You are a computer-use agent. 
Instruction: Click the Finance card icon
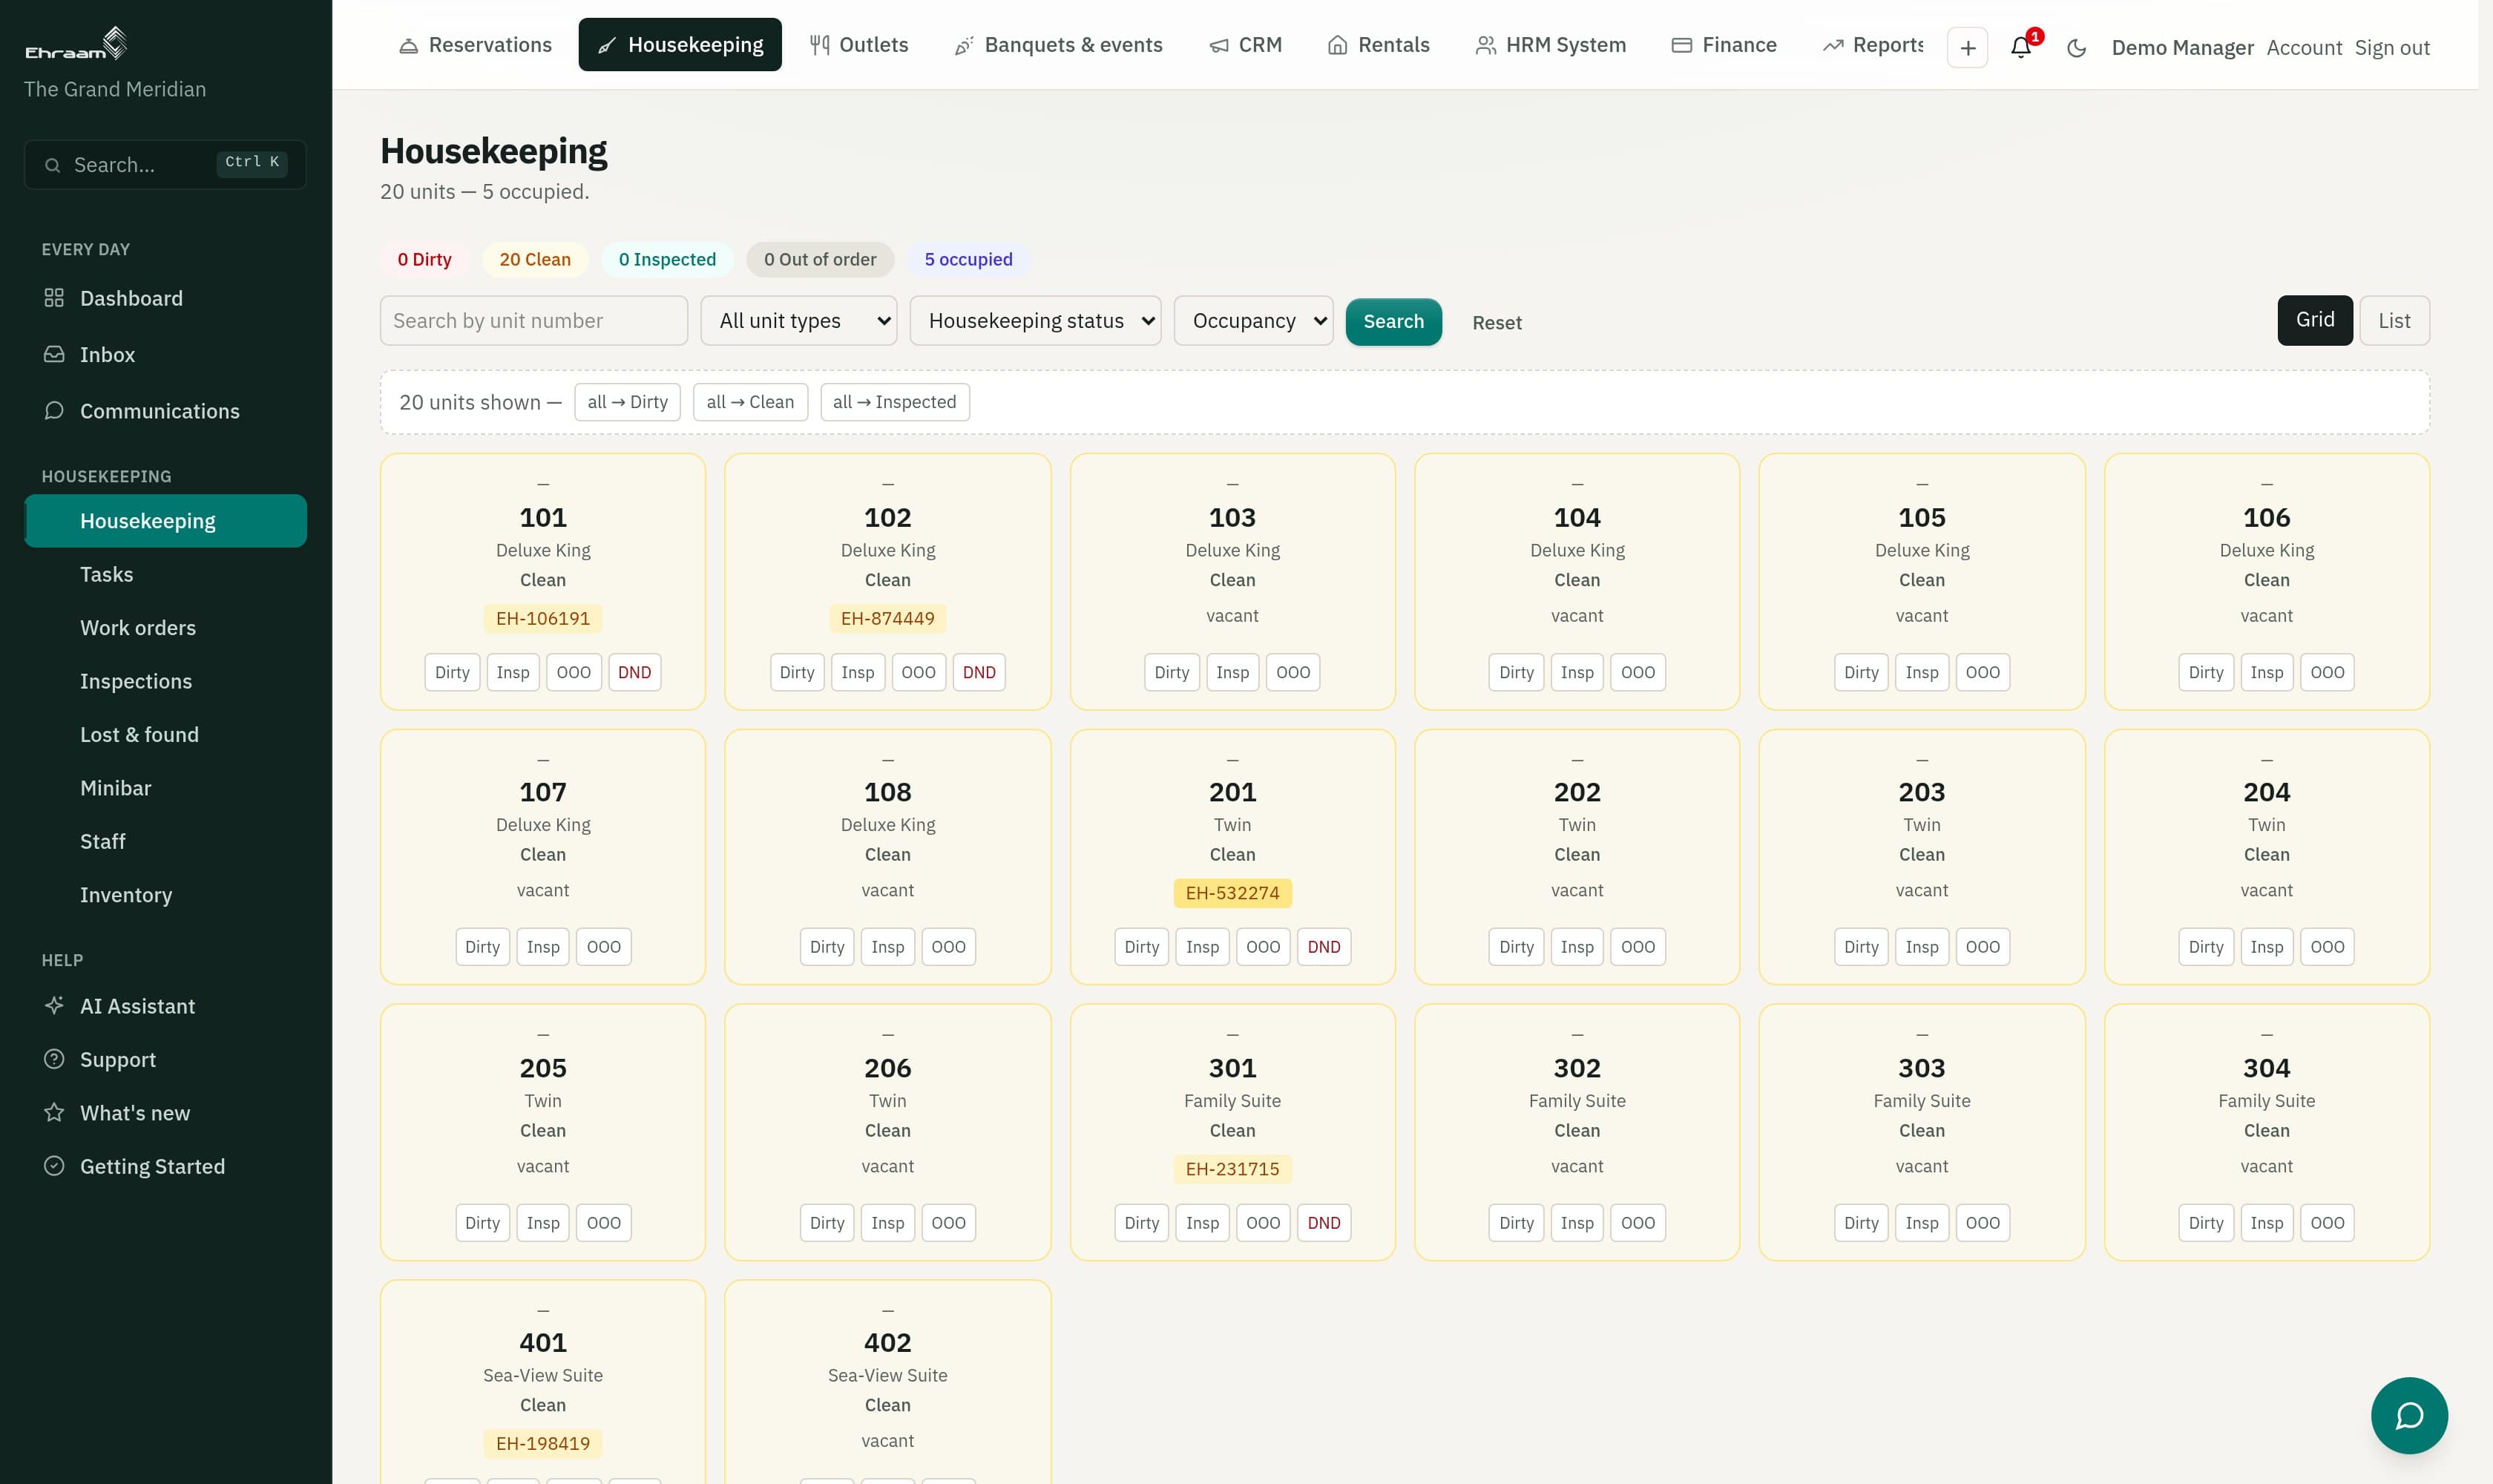pos(1681,45)
